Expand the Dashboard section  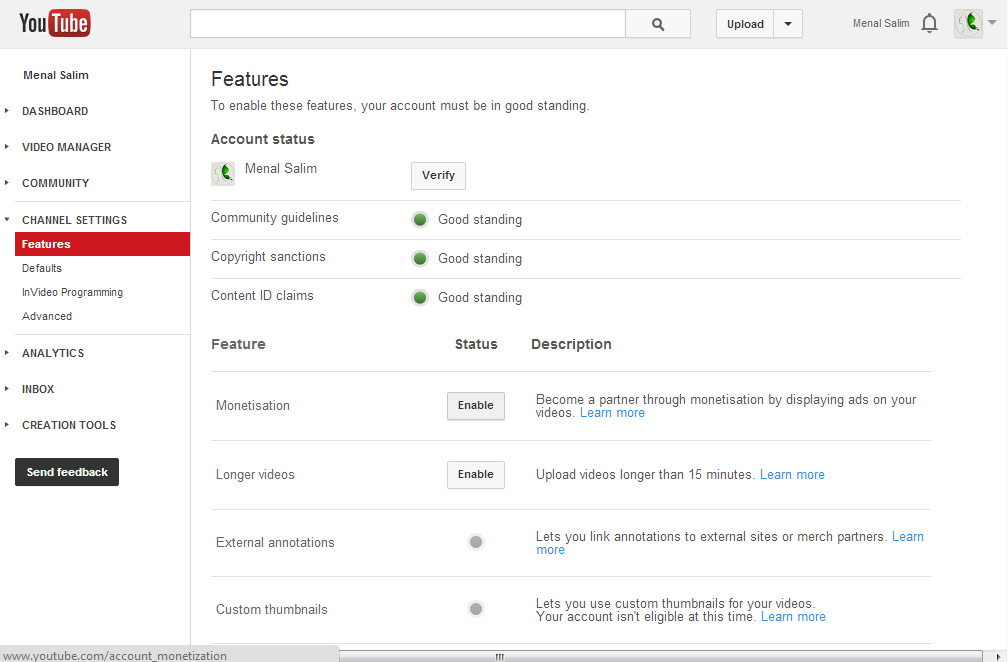coord(55,111)
